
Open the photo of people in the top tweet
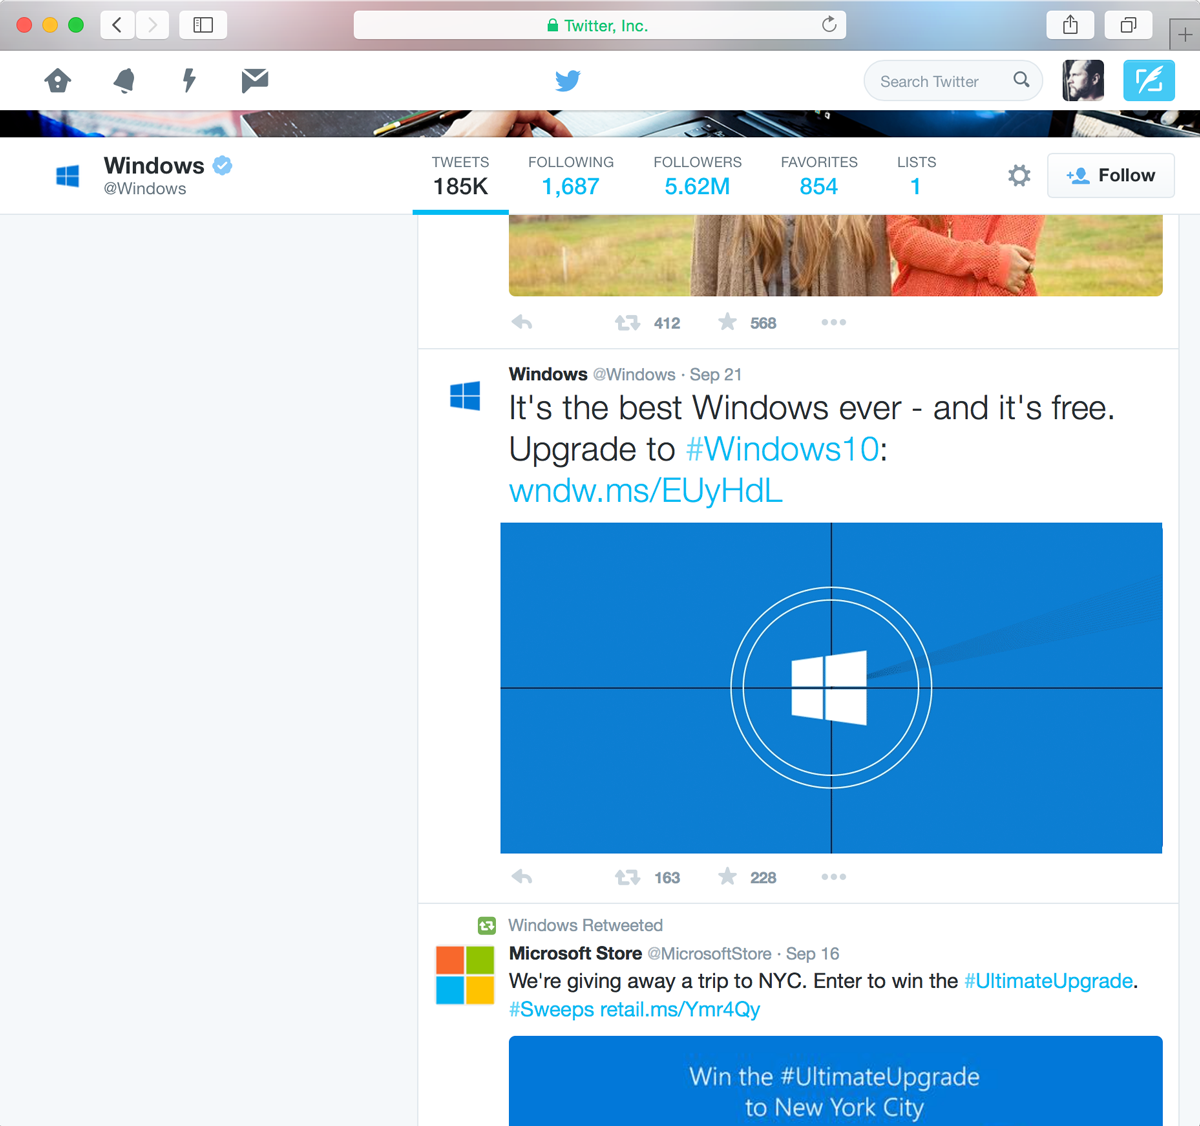[835, 255]
